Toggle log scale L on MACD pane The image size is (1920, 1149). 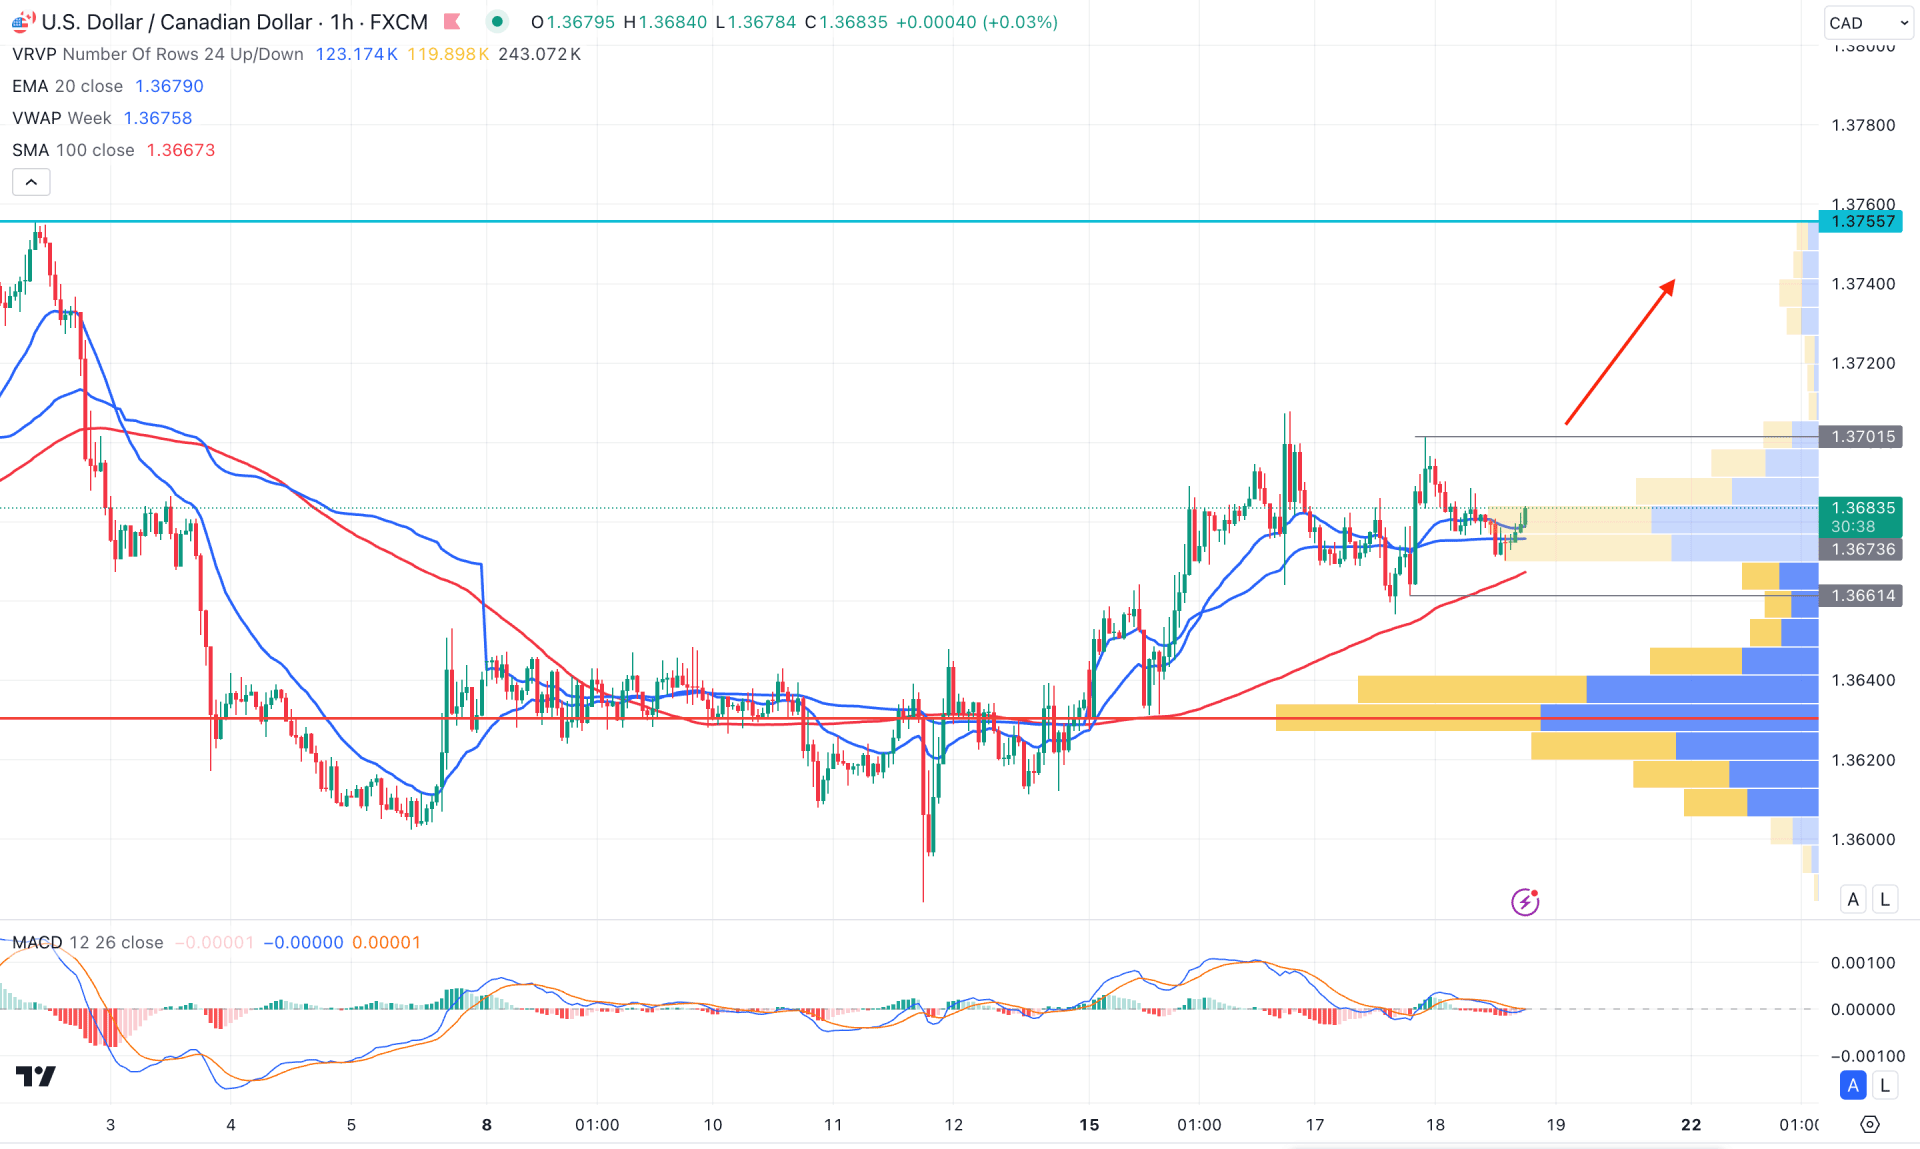(x=1885, y=1085)
